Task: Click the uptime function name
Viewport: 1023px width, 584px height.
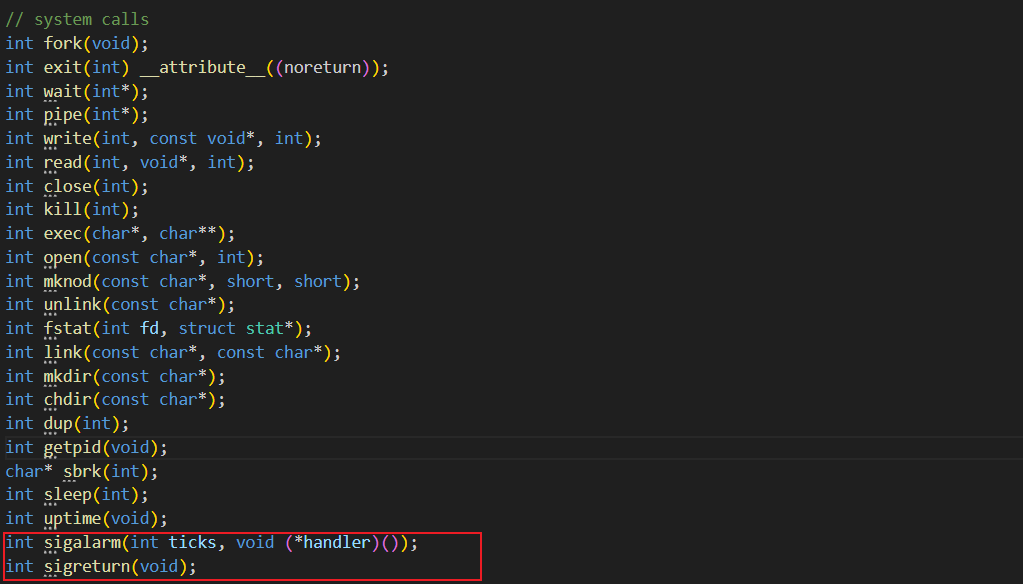Action: click(72, 519)
